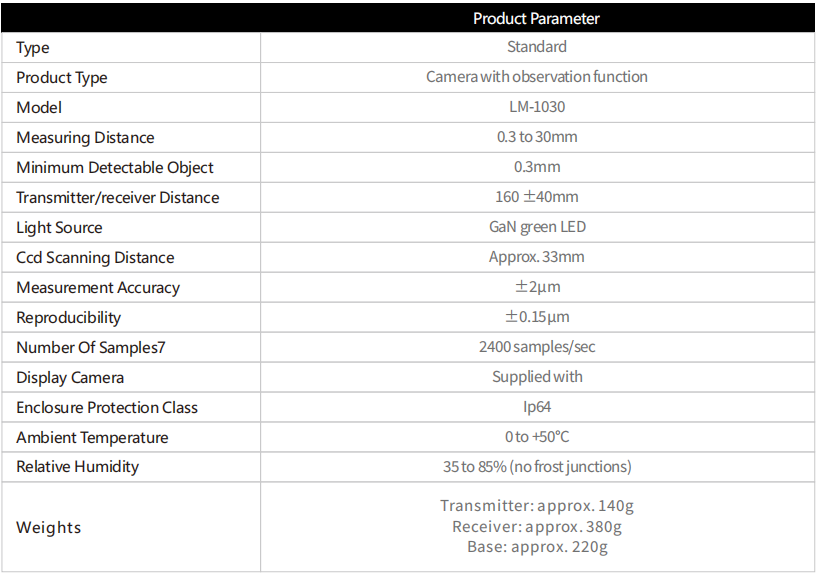
Task: Select the Ambient Temperature label
Action: click(x=92, y=438)
